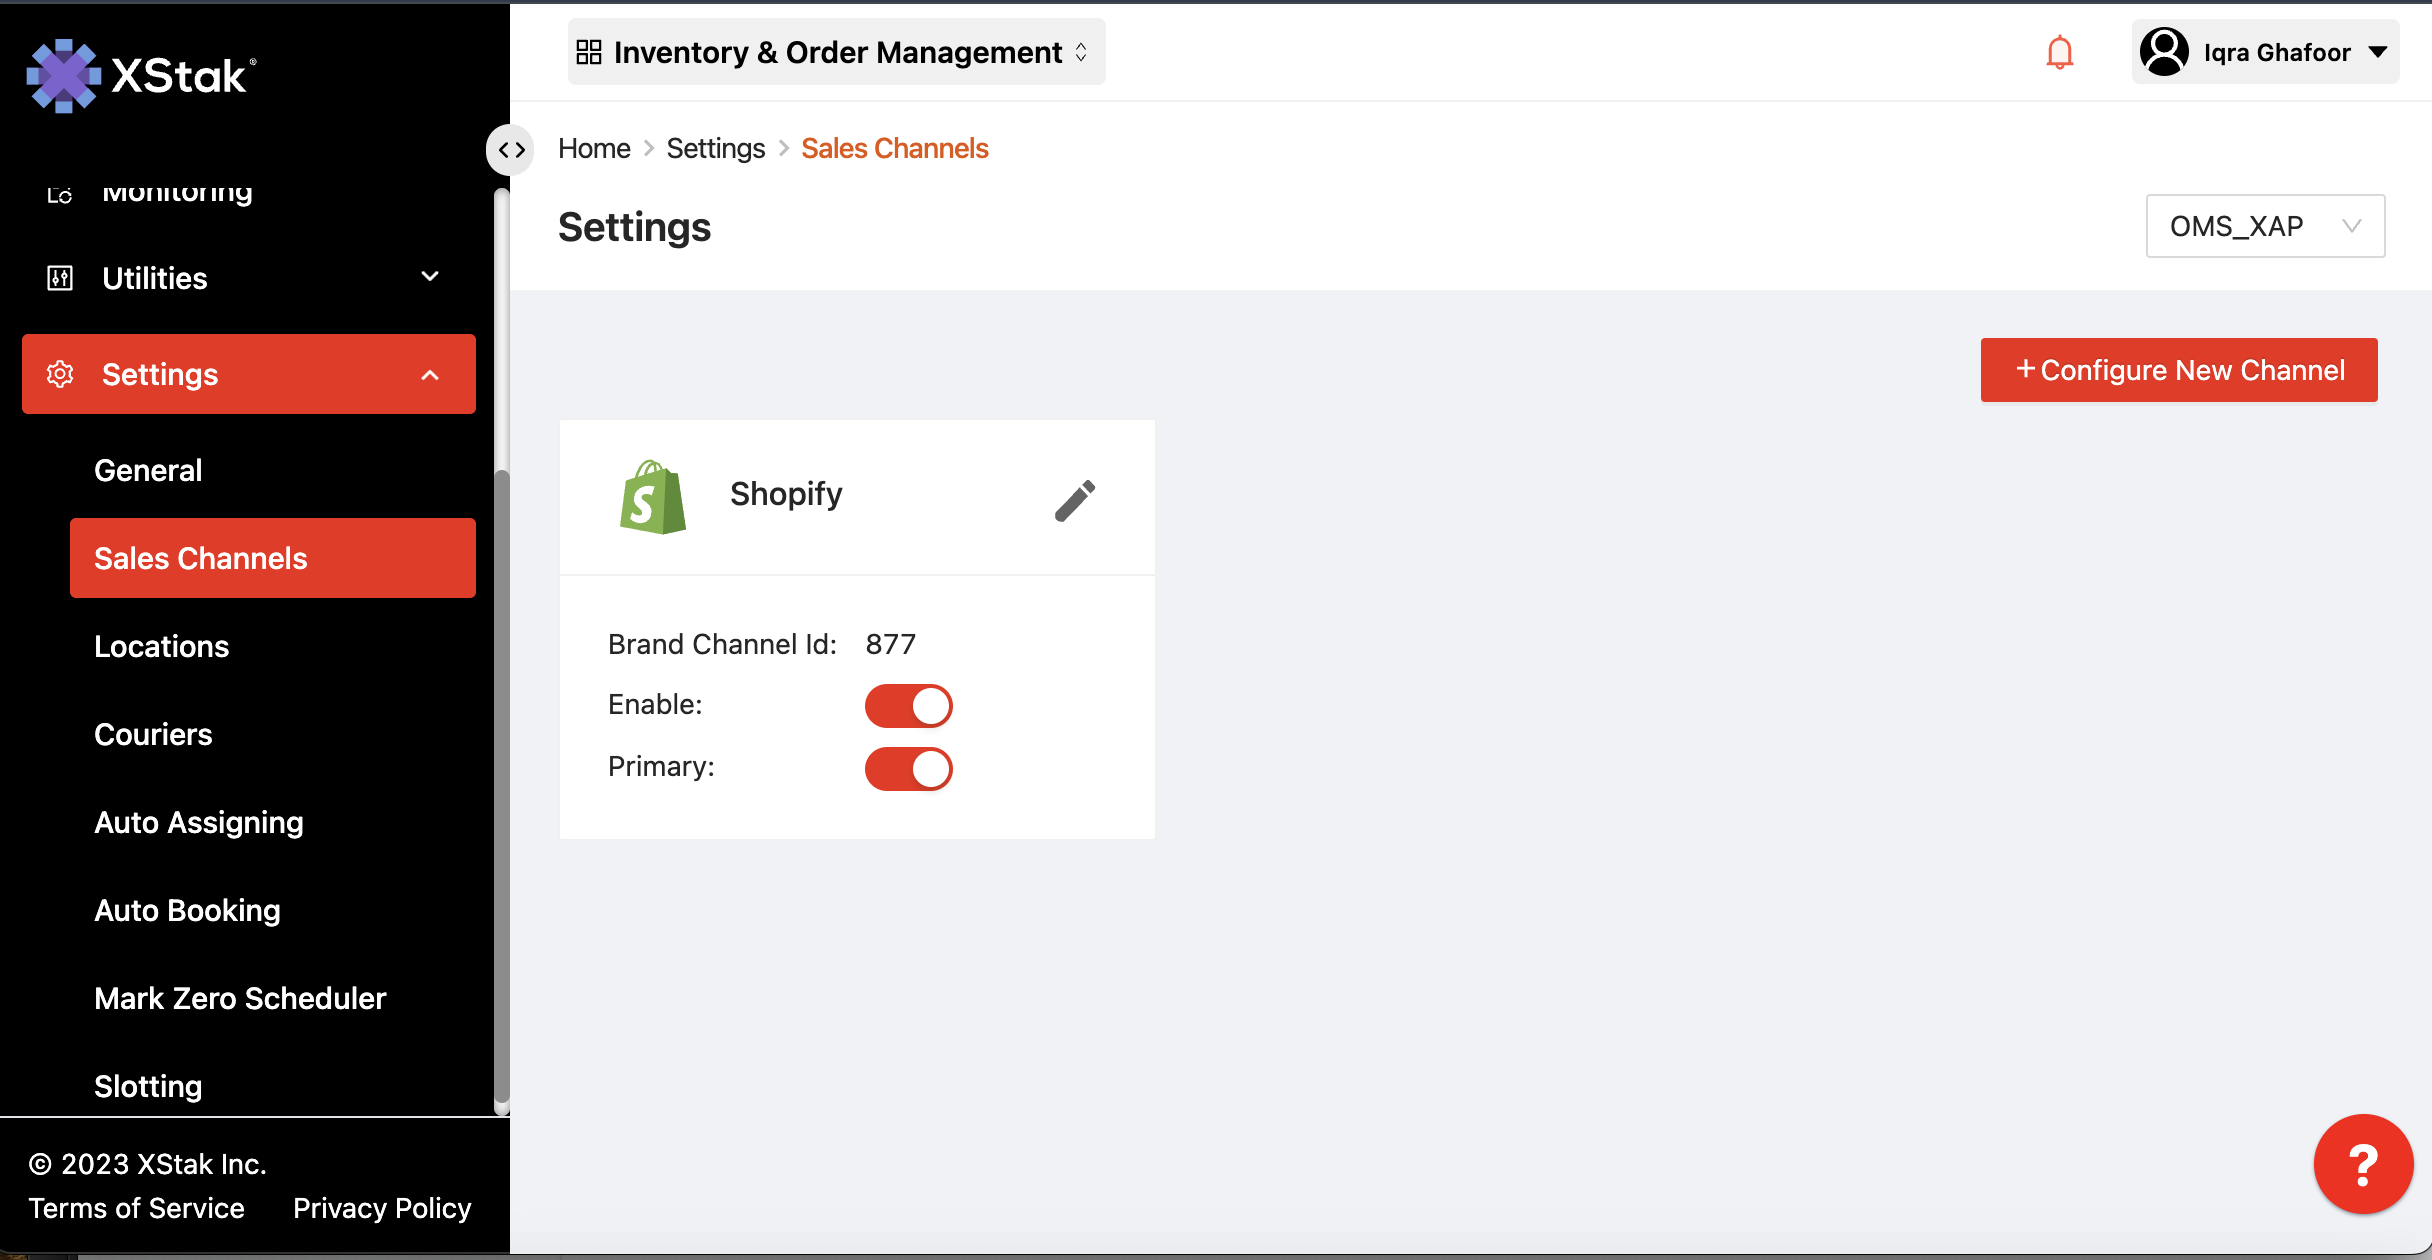Click the notification bell icon
This screenshot has height=1260, width=2432.
pyautogui.click(x=2059, y=52)
